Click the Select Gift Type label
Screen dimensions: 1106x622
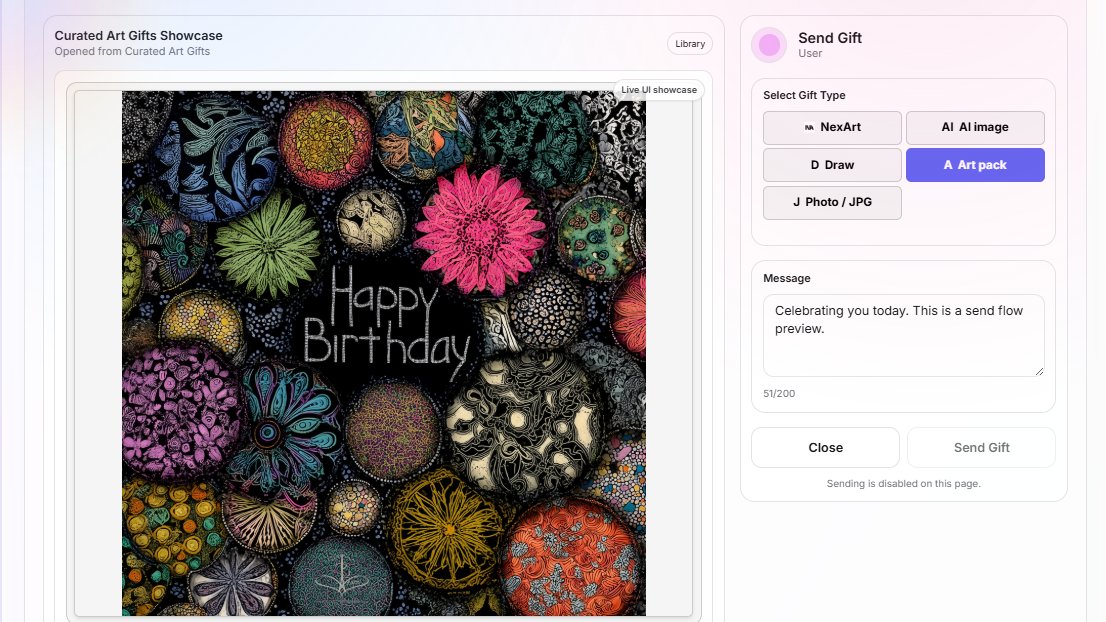click(804, 95)
